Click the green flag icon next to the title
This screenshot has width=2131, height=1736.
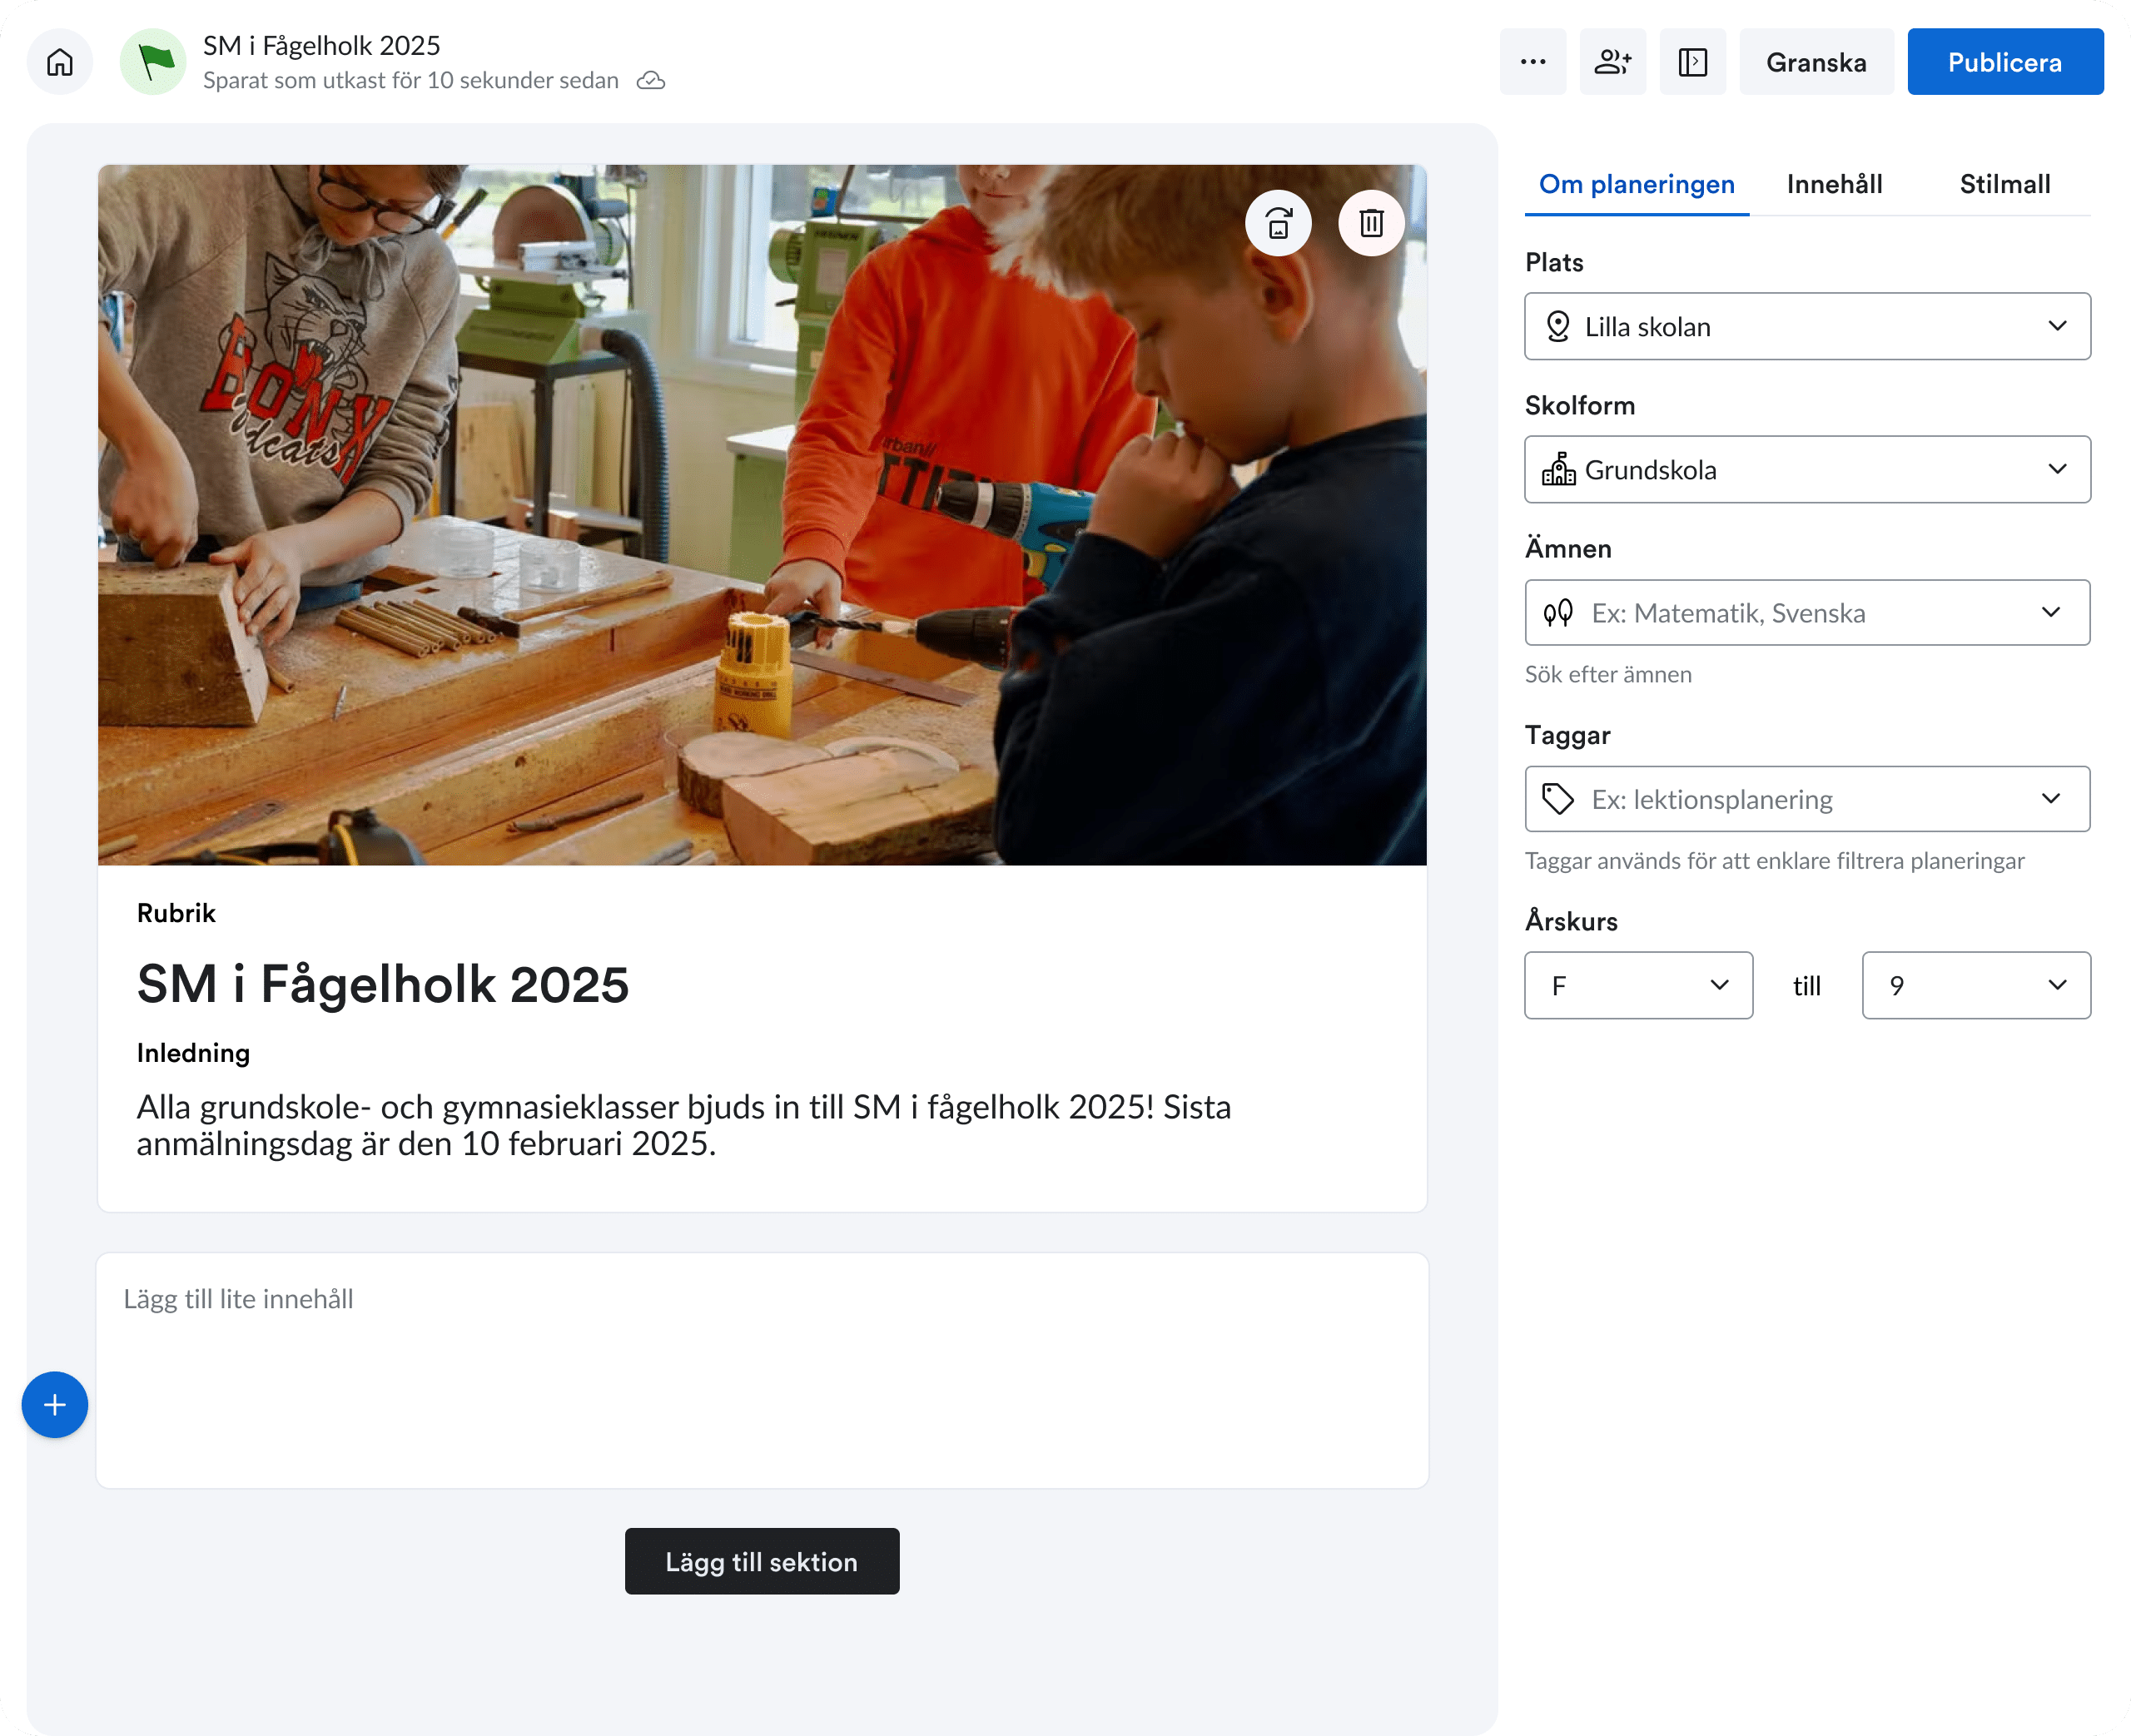[x=153, y=61]
